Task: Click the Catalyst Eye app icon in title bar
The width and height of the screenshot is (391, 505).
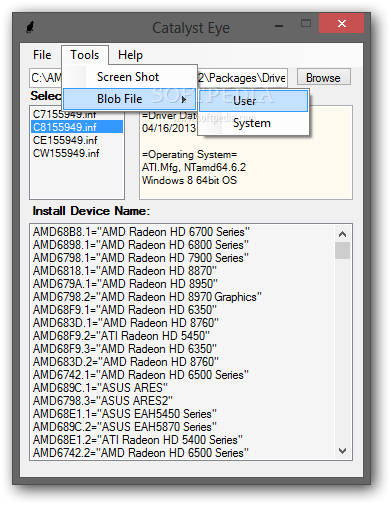Action: (x=30, y=27)
